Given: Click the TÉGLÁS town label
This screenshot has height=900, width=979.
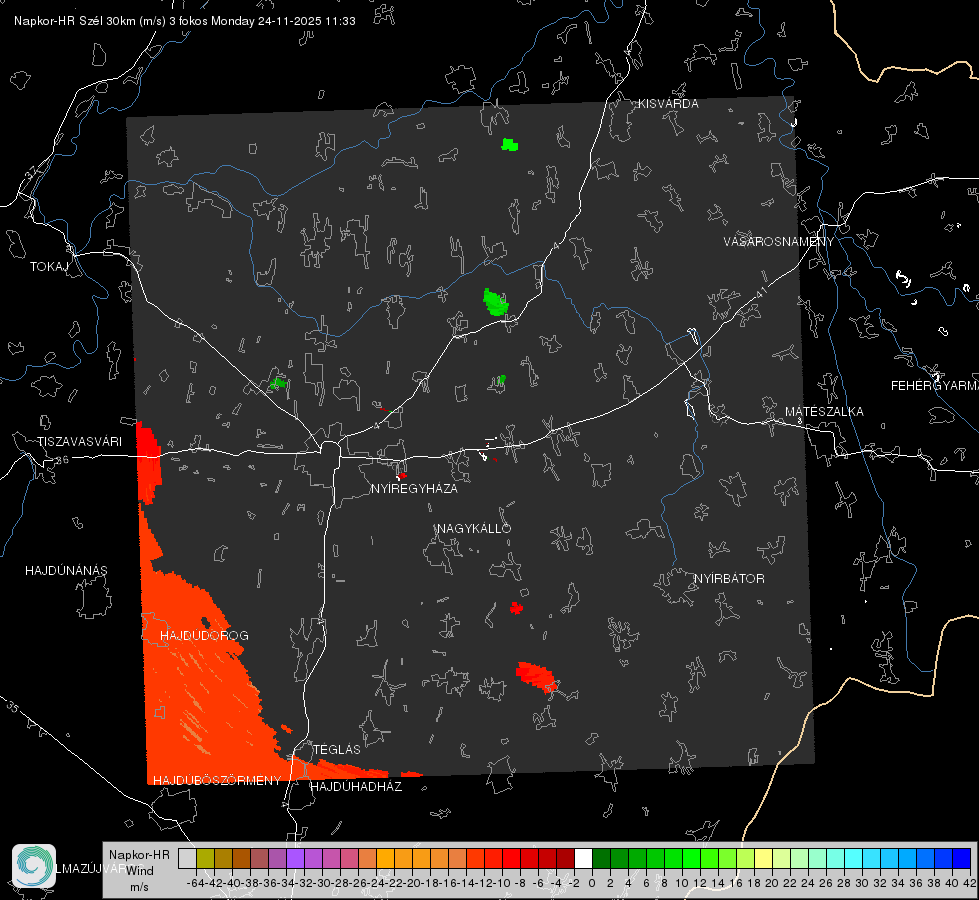Looking at the screenshot, I should tap(337, 749).
